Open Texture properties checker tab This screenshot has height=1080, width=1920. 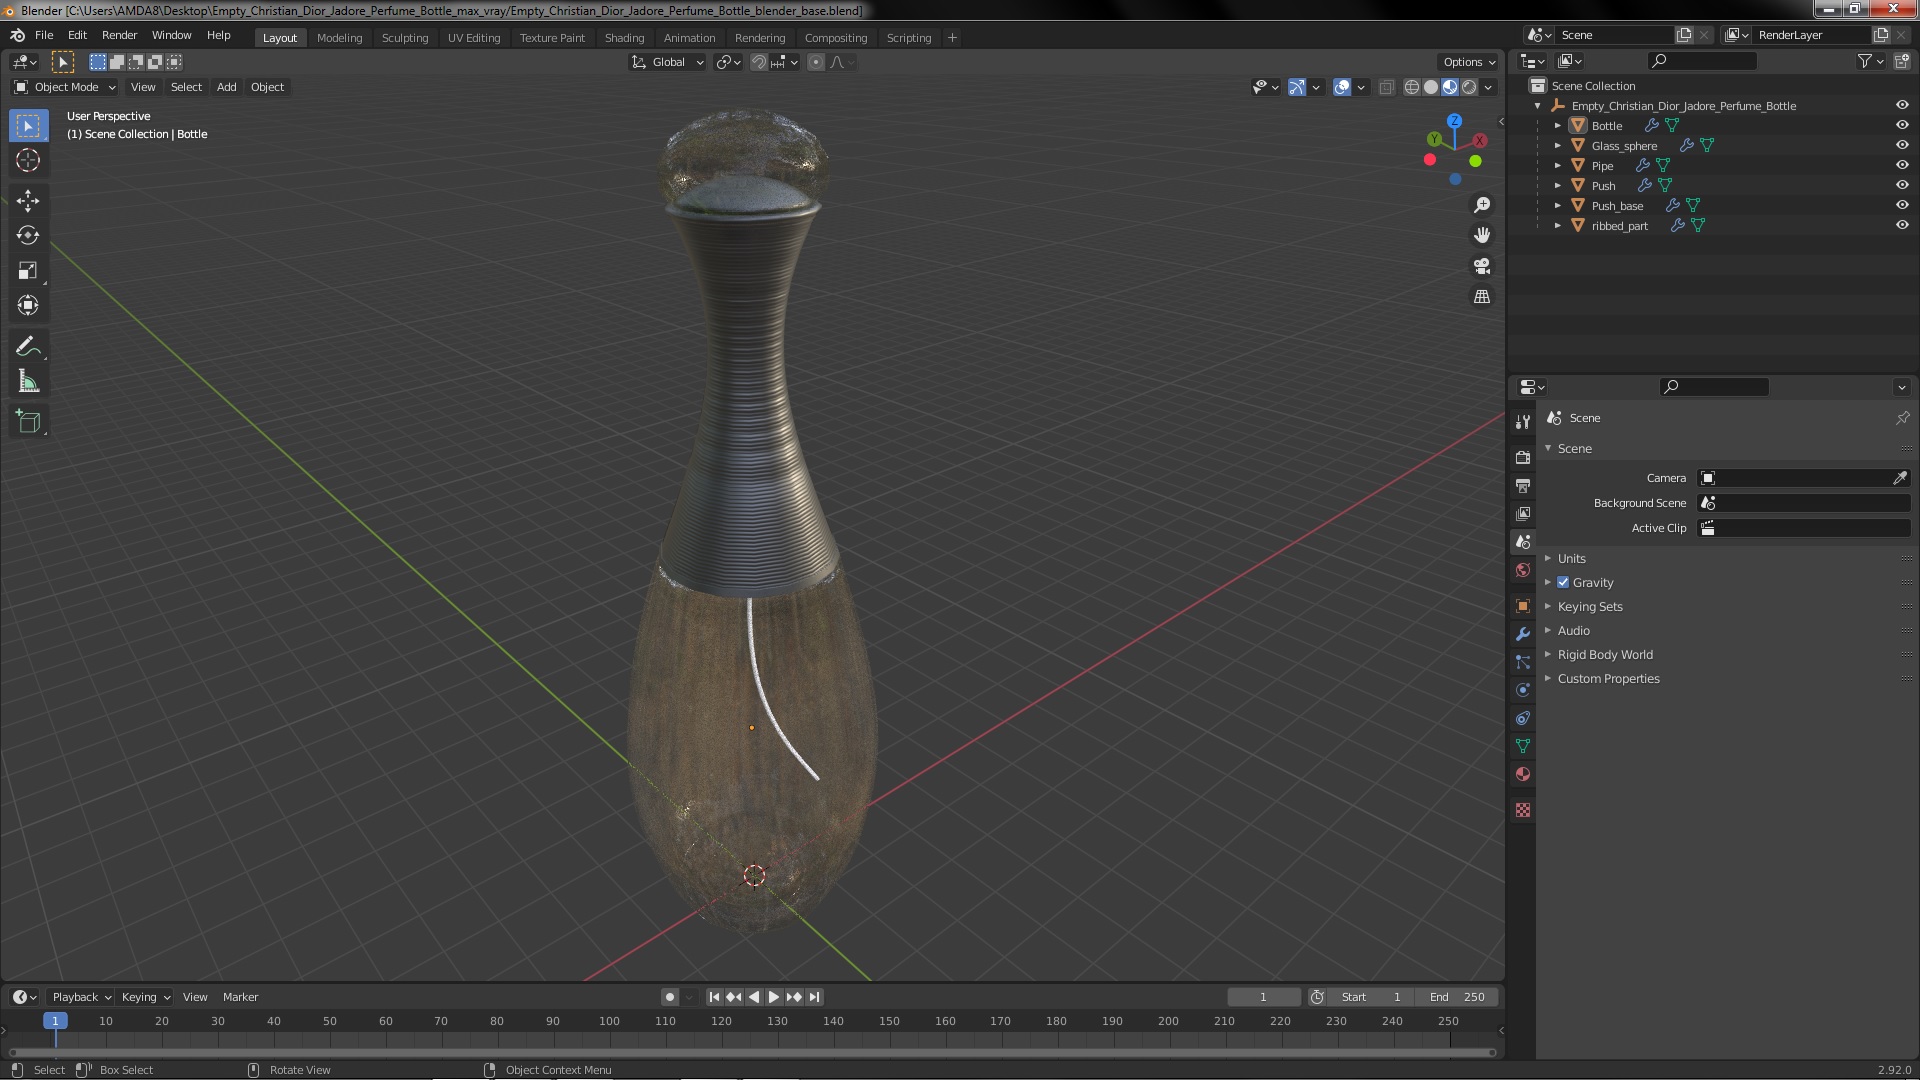(x=1522, y=810)
